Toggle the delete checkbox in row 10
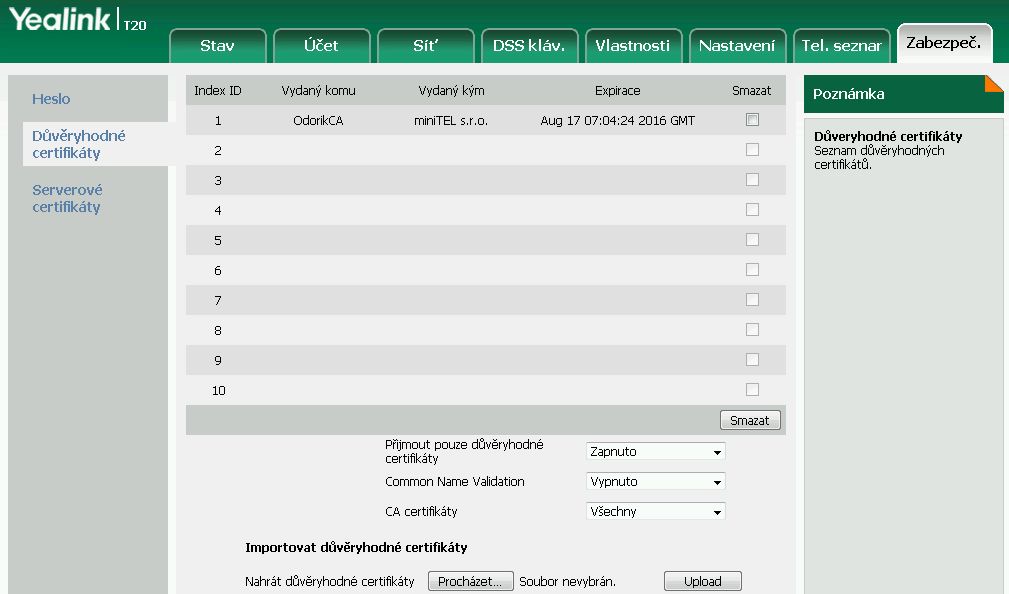Screen dimensions: 1009x594 tap(752, 390)
